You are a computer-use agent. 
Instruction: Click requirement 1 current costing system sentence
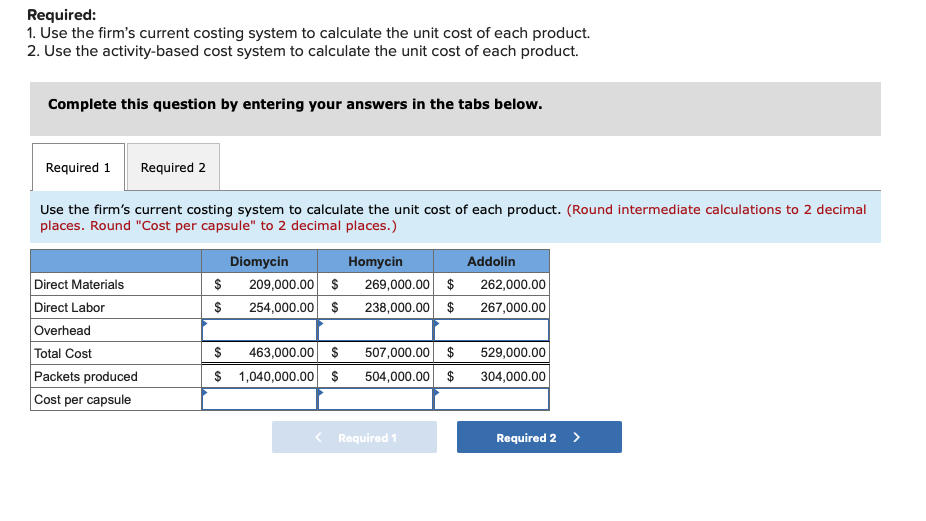tap(308, 33)
